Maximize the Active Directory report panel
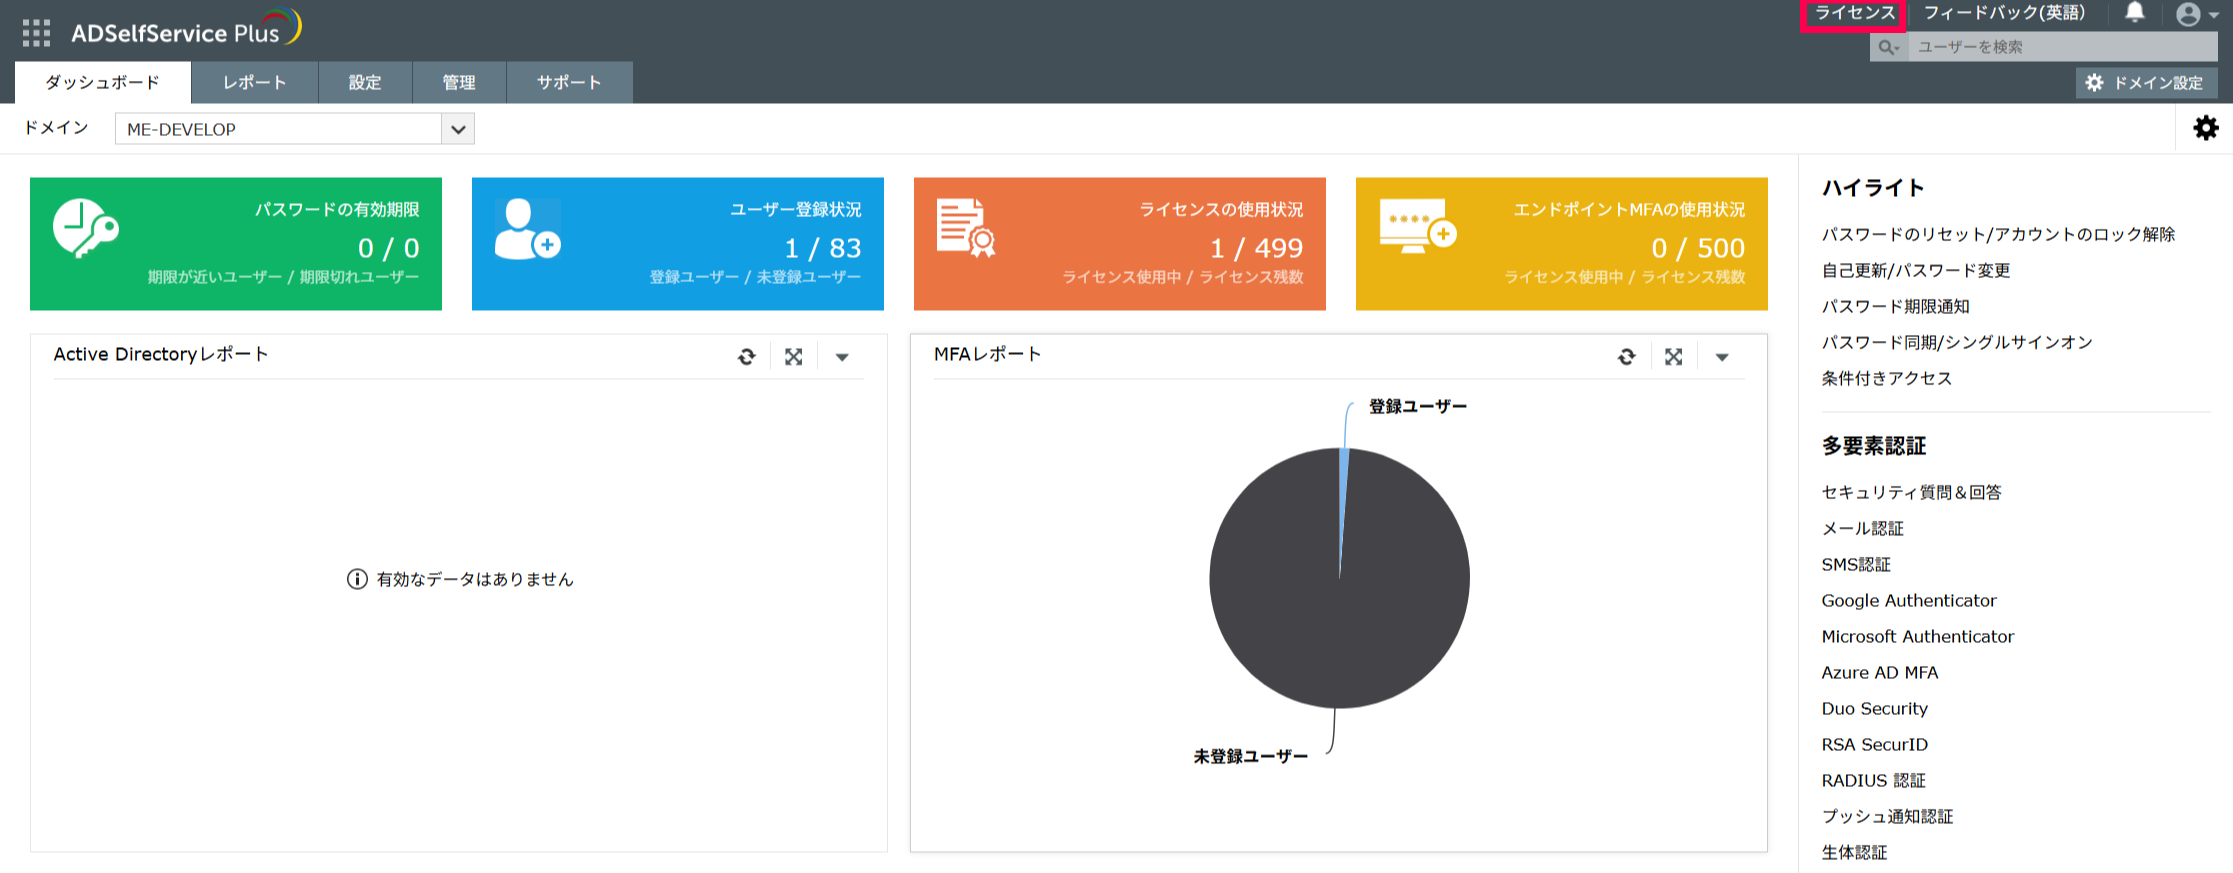The height and width of the screenshot is (873, 2233). tap(794, 357)
